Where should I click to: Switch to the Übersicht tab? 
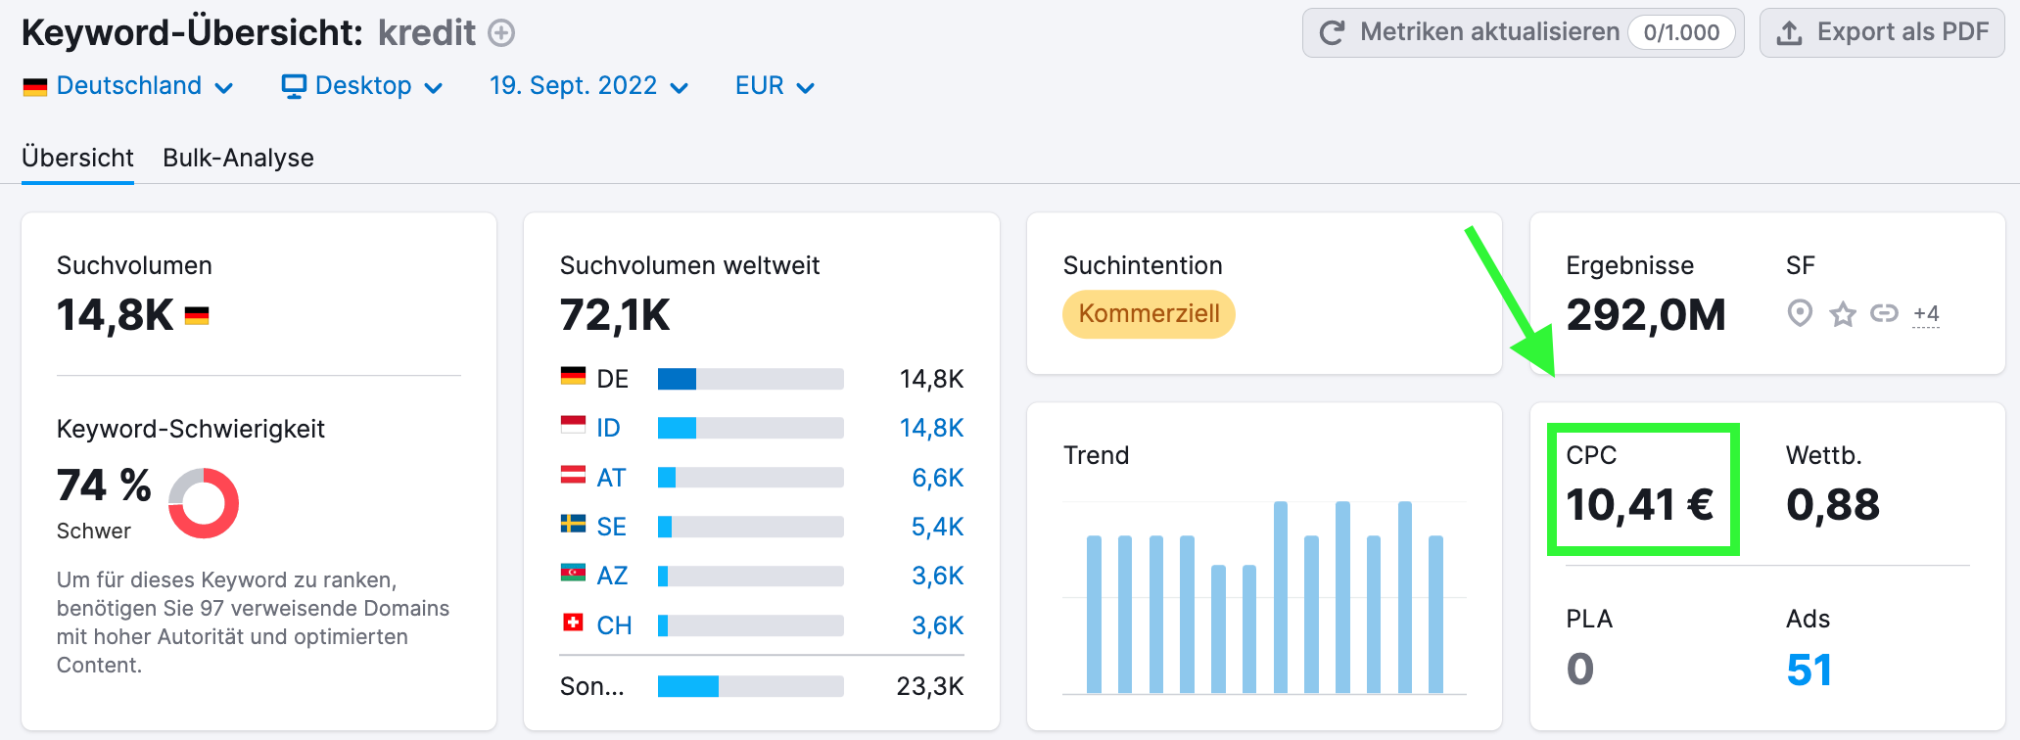[x=77, y=158]
